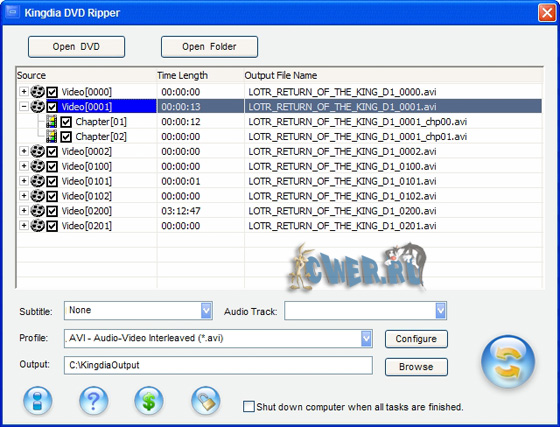This screenshot has height=427, width=560.
Task: Open the Profile format dropdown
Action: [x=366, y=338]
